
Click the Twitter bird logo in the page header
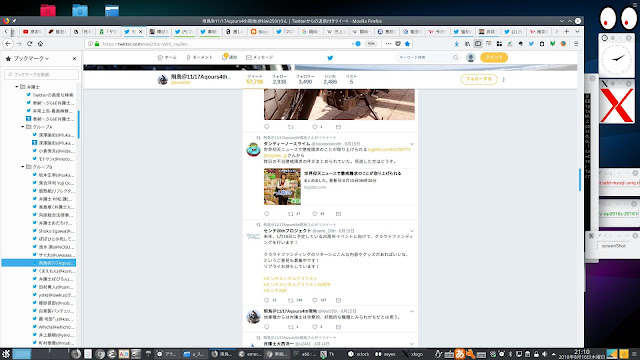(x=330, y=58)
